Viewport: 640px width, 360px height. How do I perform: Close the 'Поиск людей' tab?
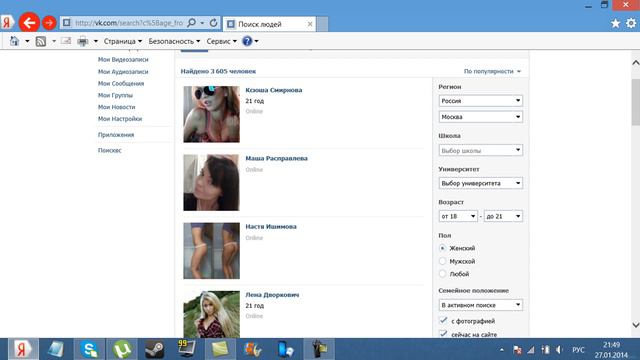[310, 24]
